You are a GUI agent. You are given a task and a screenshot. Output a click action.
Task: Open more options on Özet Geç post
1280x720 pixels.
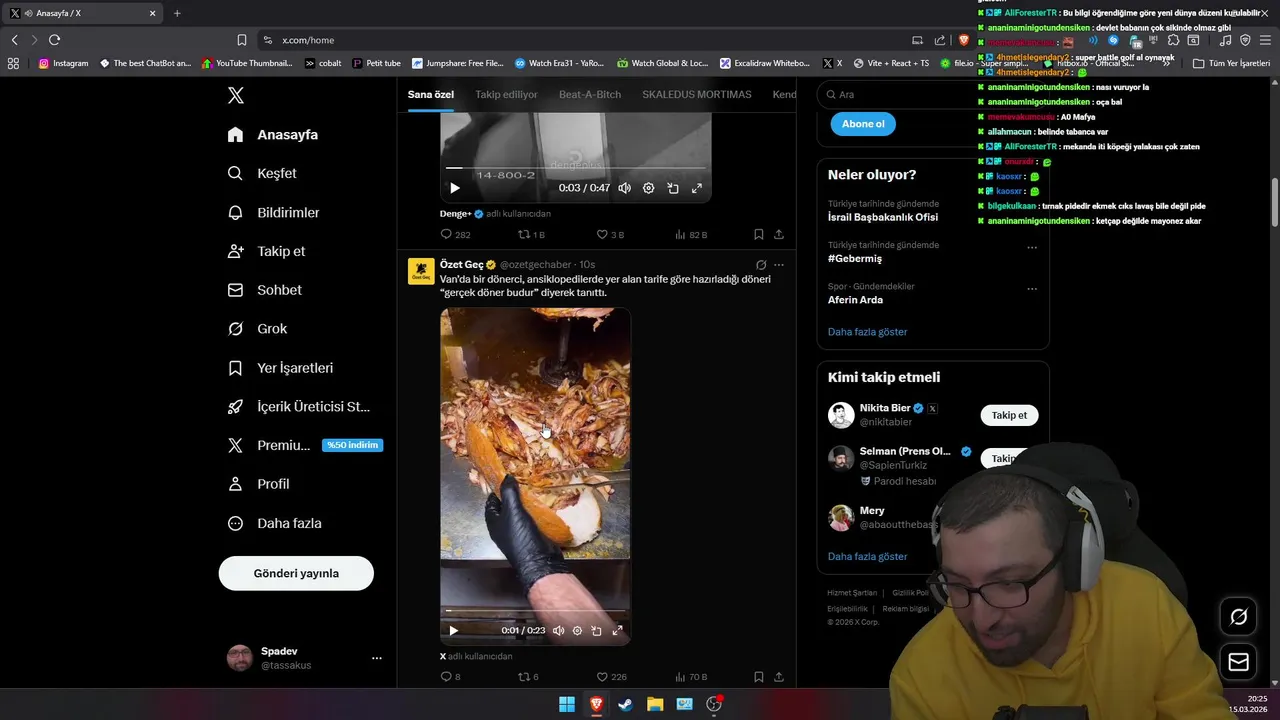tap(779, 265)
